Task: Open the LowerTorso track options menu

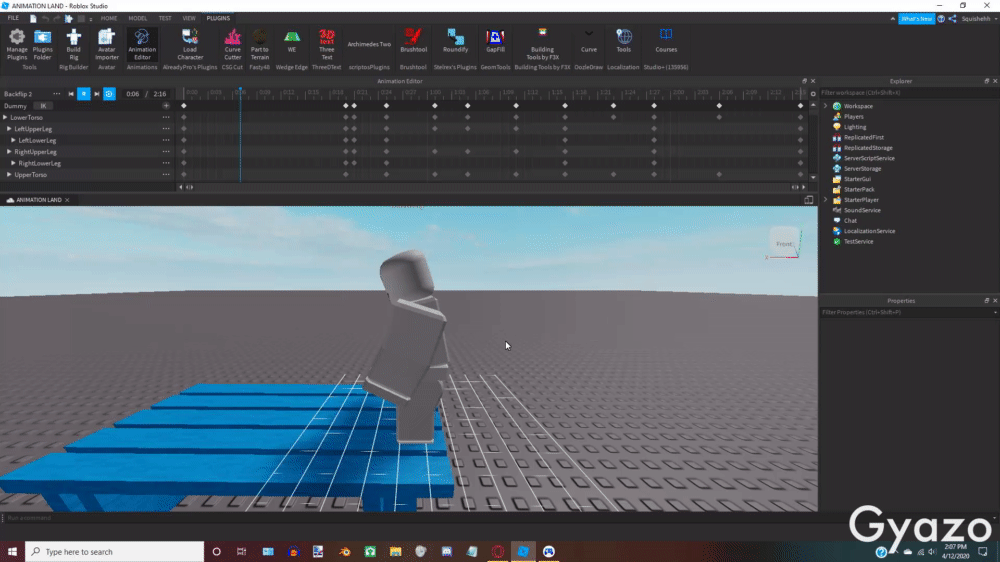Action: pos(166,117)
